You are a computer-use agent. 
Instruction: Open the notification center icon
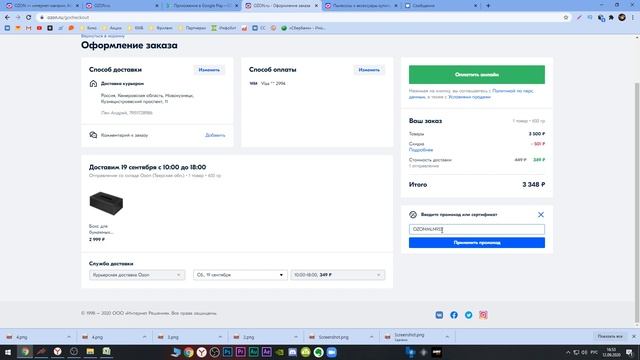pos(629,352)
